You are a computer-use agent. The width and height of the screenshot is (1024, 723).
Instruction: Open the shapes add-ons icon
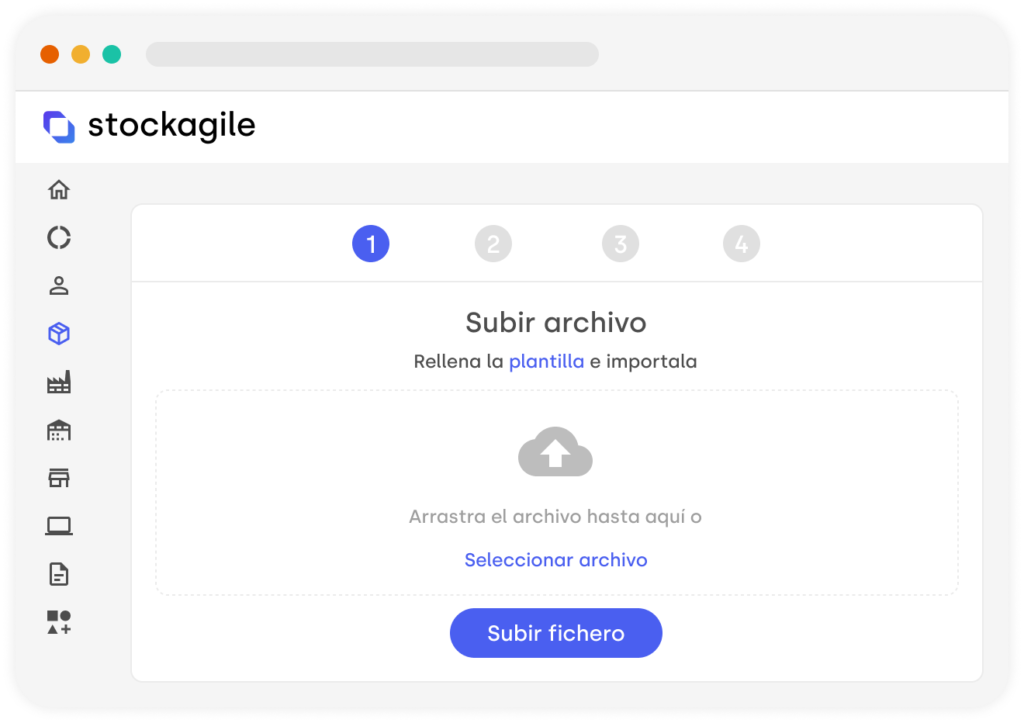click(59, 622)
